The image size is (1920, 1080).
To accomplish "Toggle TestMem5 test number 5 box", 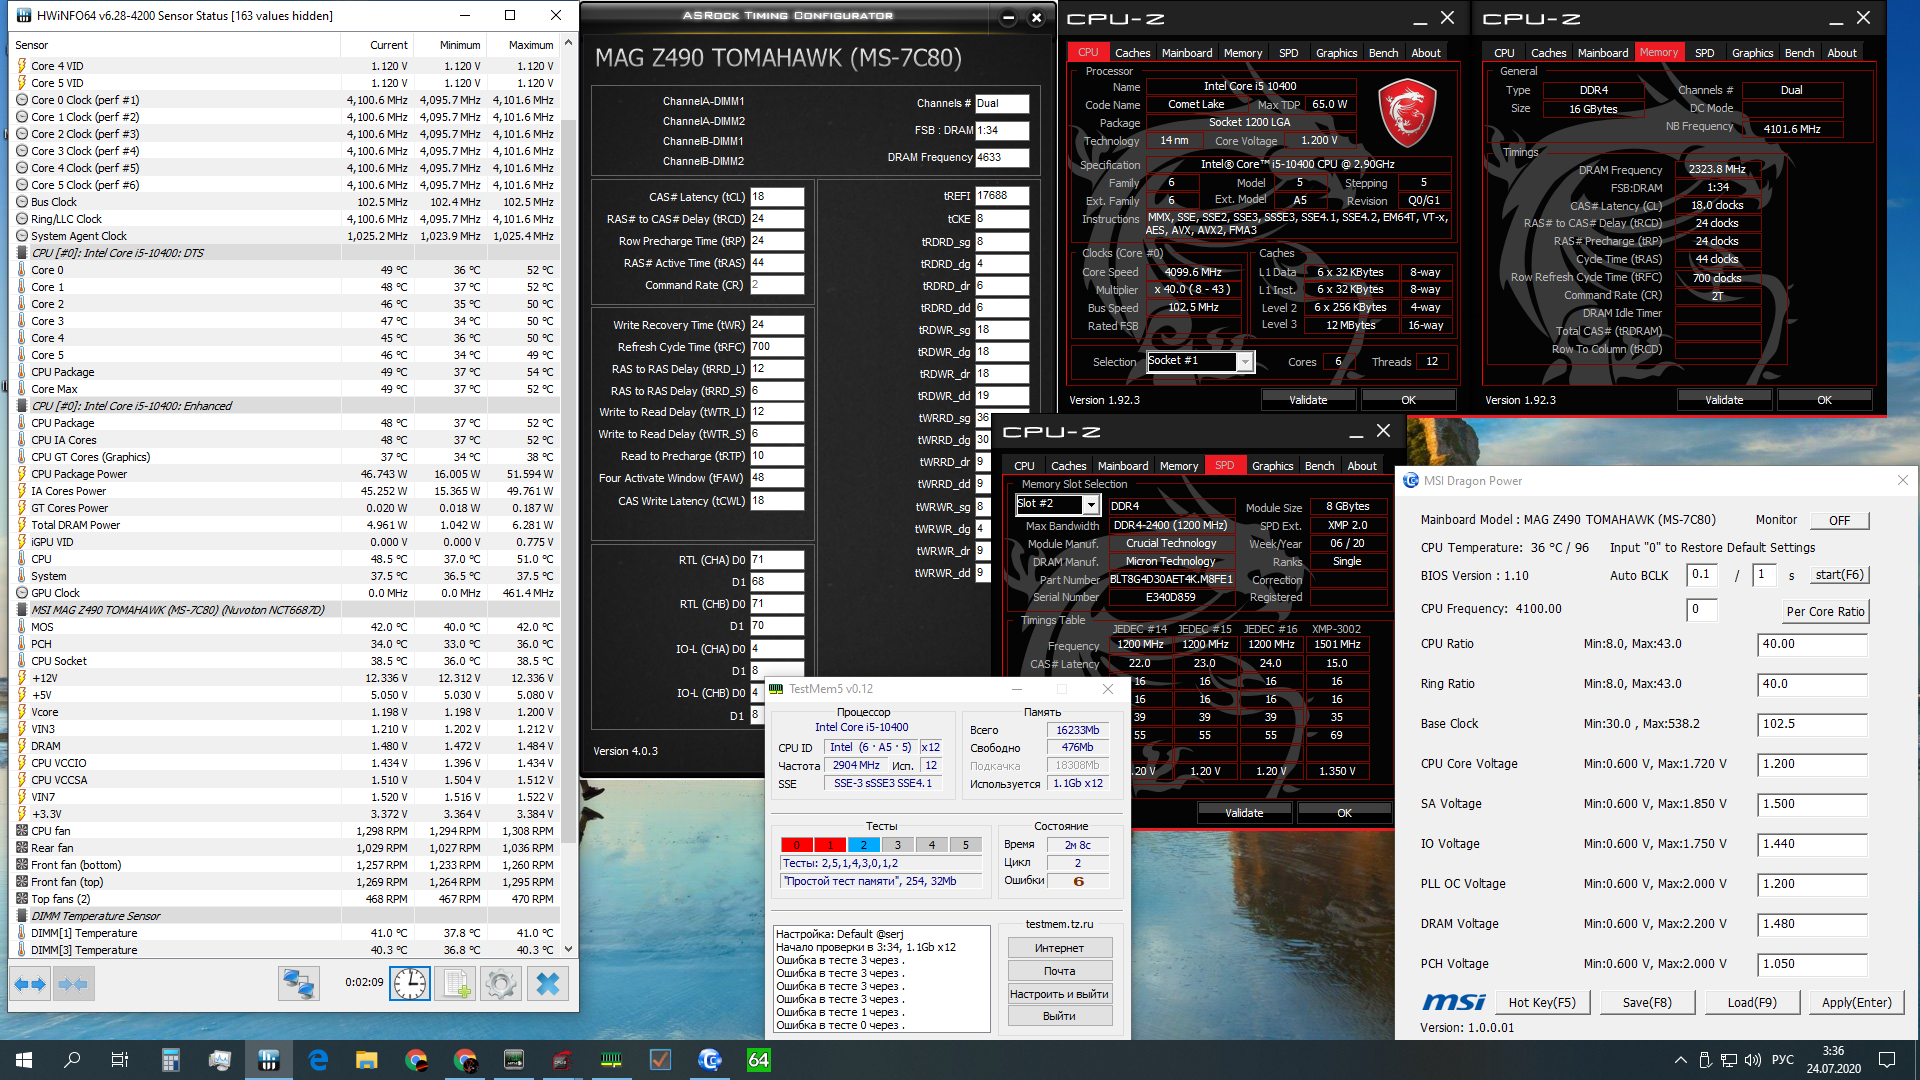I will pyautogui.click(x=965, y=845).
